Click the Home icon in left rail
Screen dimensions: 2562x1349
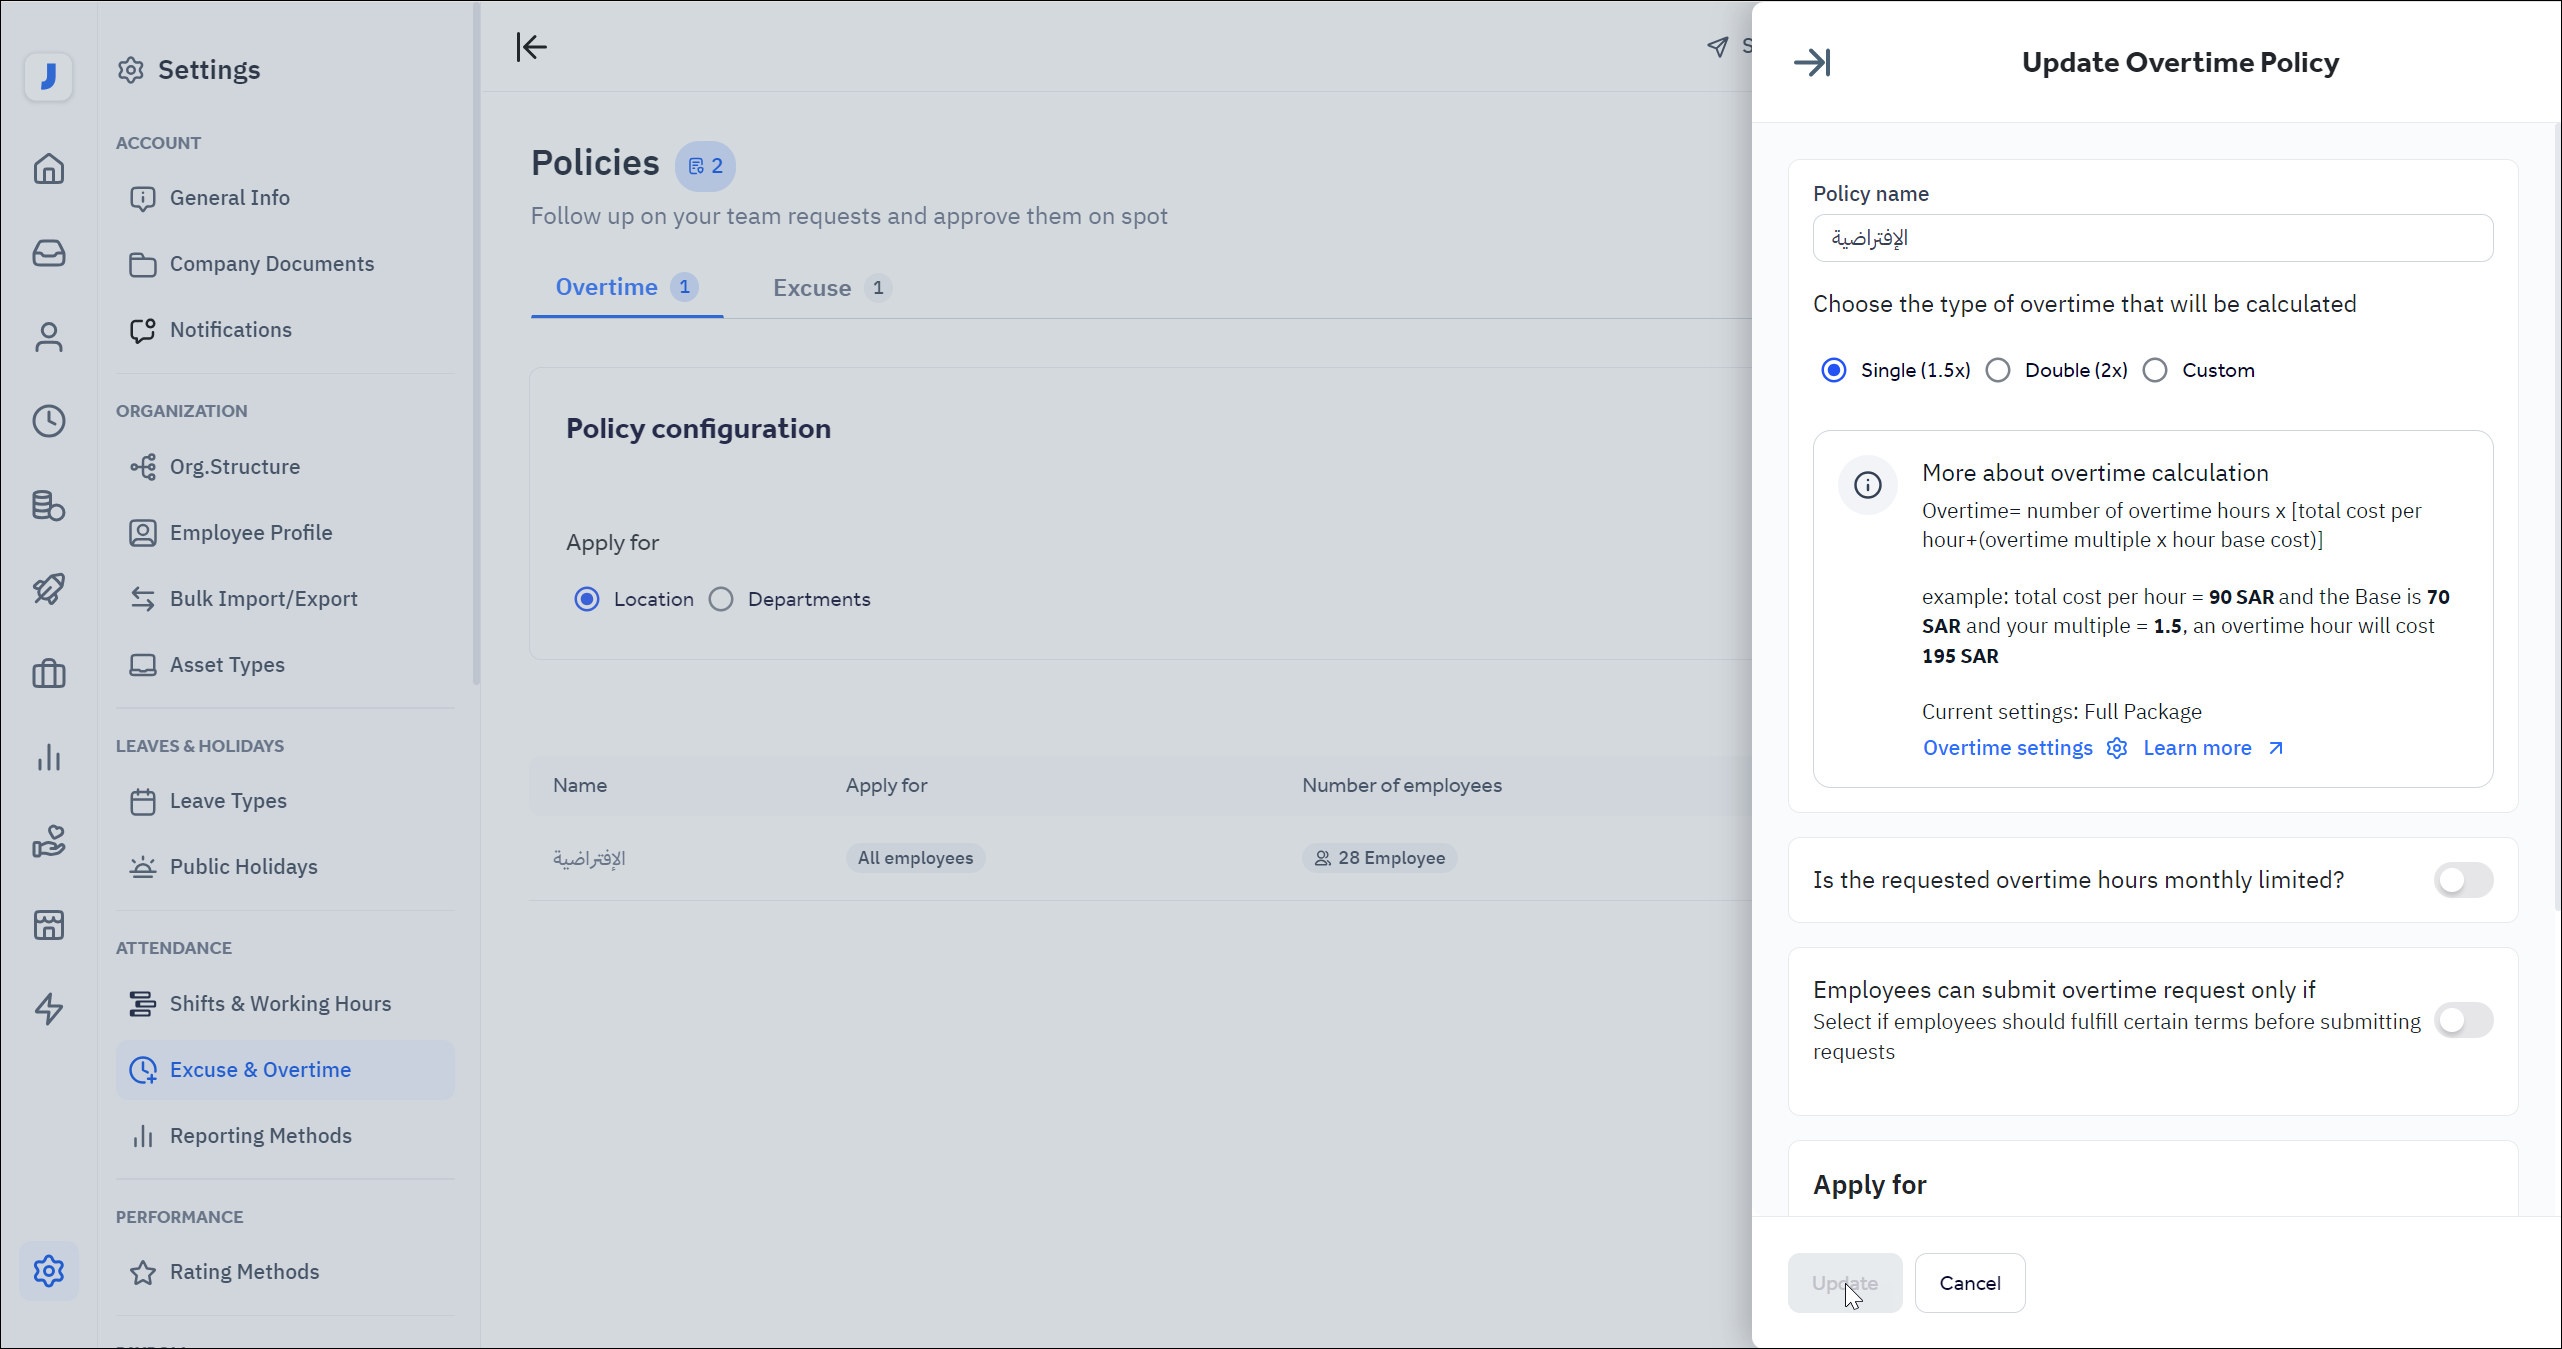tap(48, 169)
